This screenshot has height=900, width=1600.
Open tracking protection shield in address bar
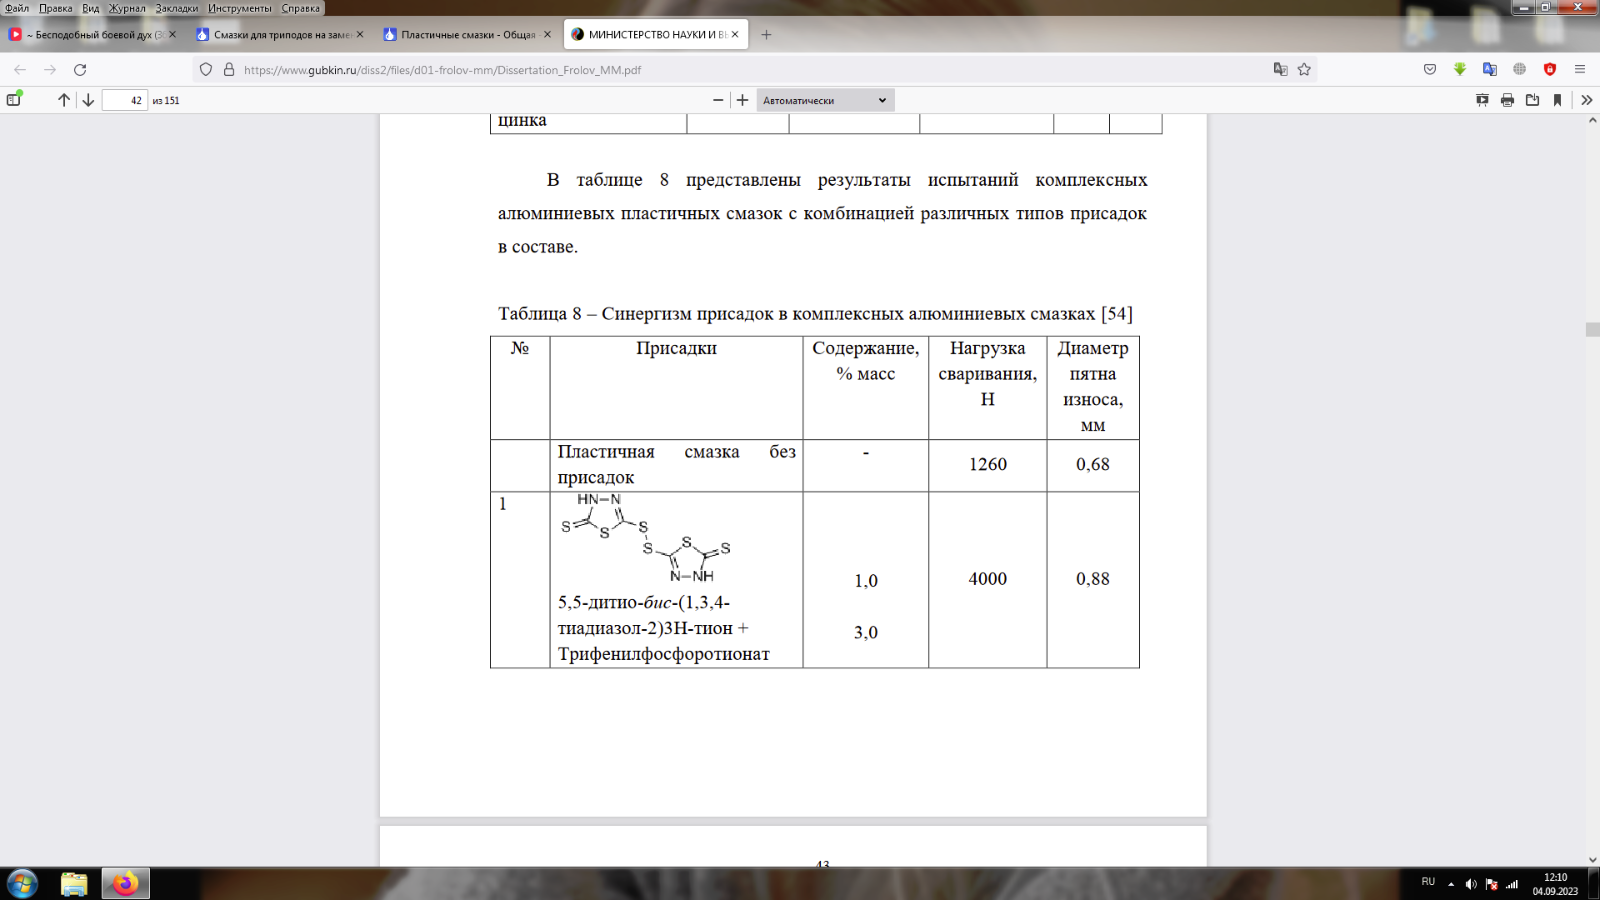(x=206, y=70)
